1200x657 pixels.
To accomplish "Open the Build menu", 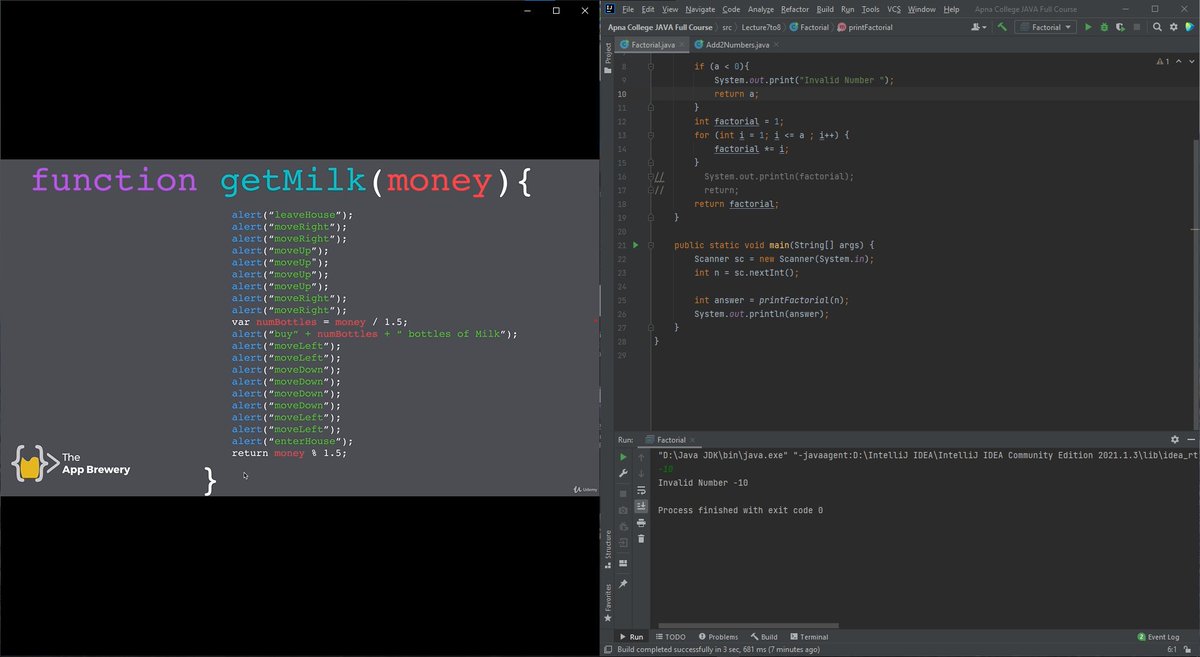I will point(825,9).
